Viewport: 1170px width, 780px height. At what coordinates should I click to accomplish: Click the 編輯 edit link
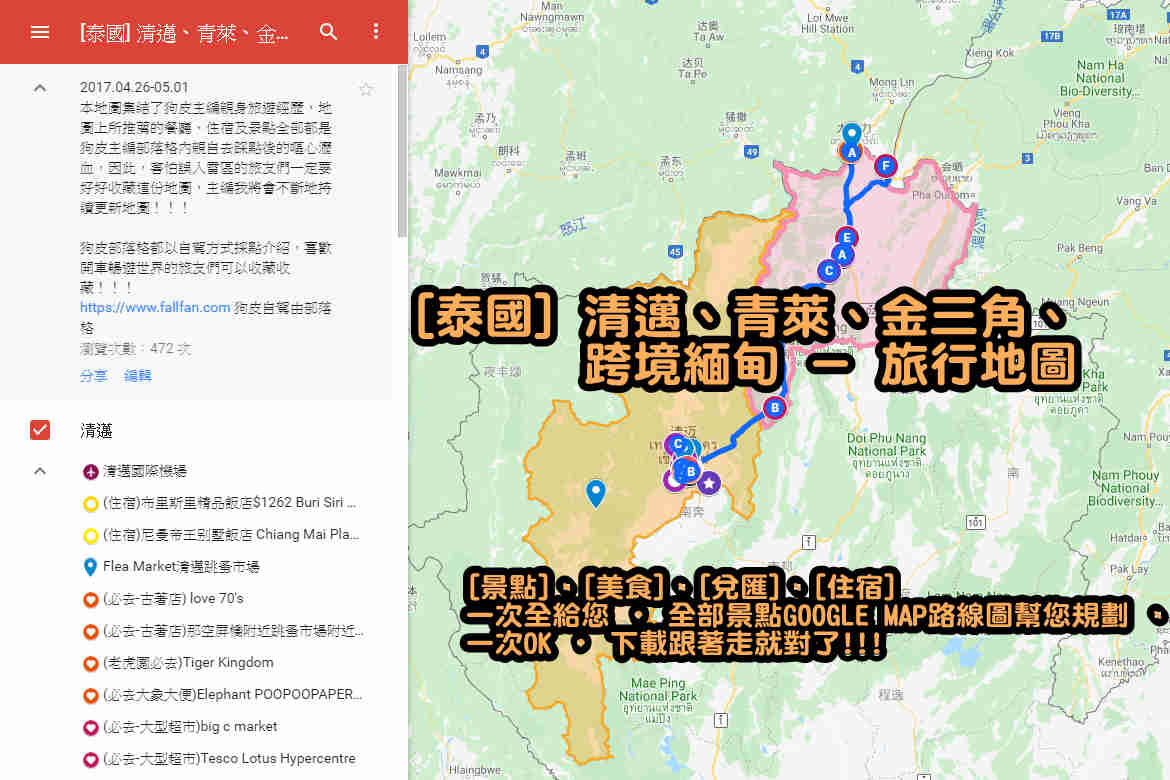[138, 376]
